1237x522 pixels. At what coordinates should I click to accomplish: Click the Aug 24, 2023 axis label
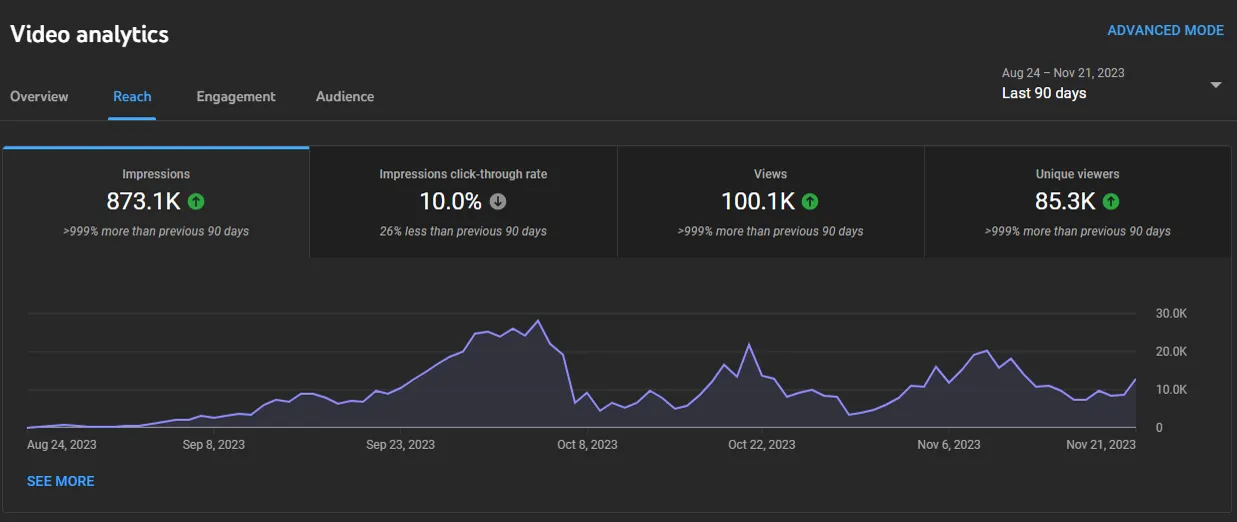61,444
